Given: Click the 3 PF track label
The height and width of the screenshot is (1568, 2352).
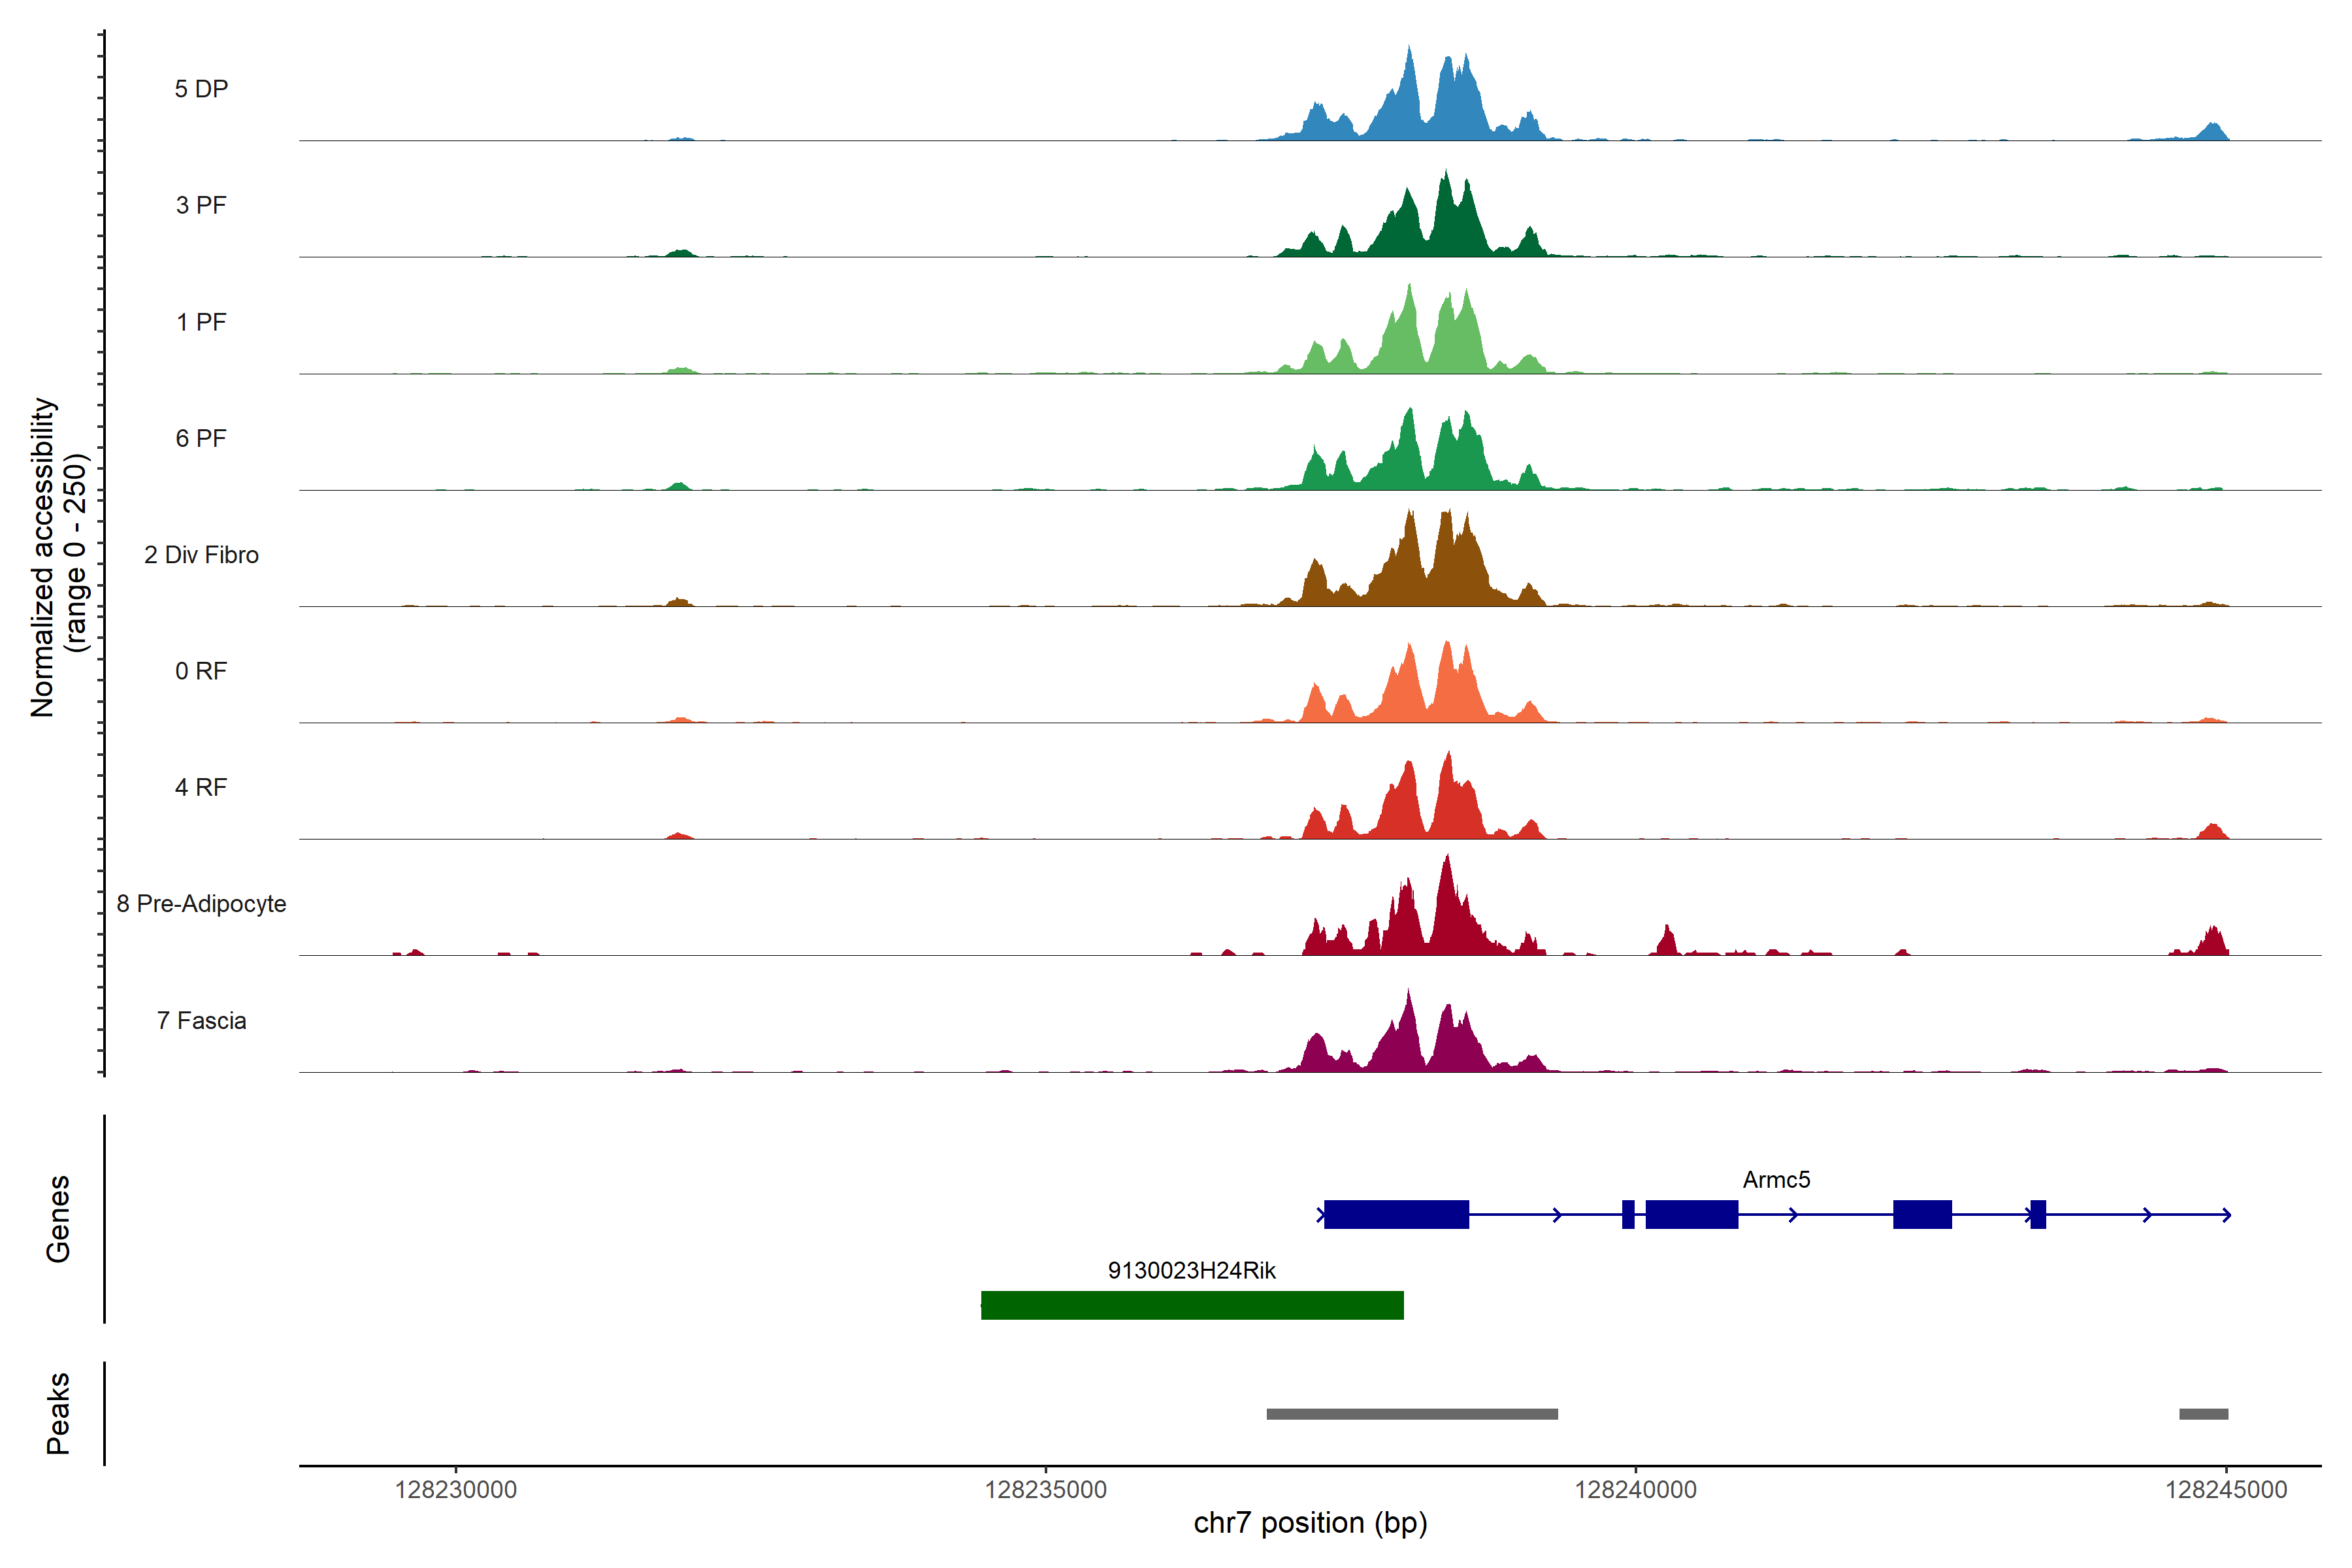Looking at the screenshot, I should click(201, 205).
